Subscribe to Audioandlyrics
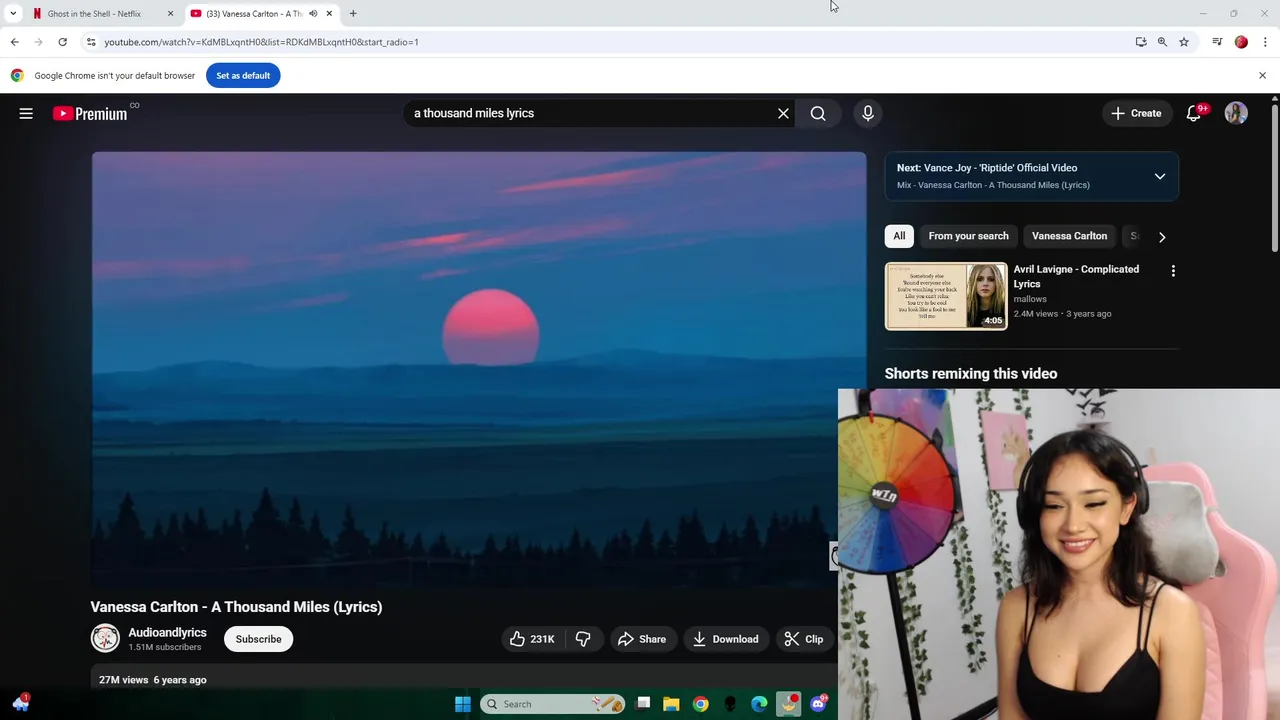This screenshot has height=720, width=1280. click(x=258, y=639)
